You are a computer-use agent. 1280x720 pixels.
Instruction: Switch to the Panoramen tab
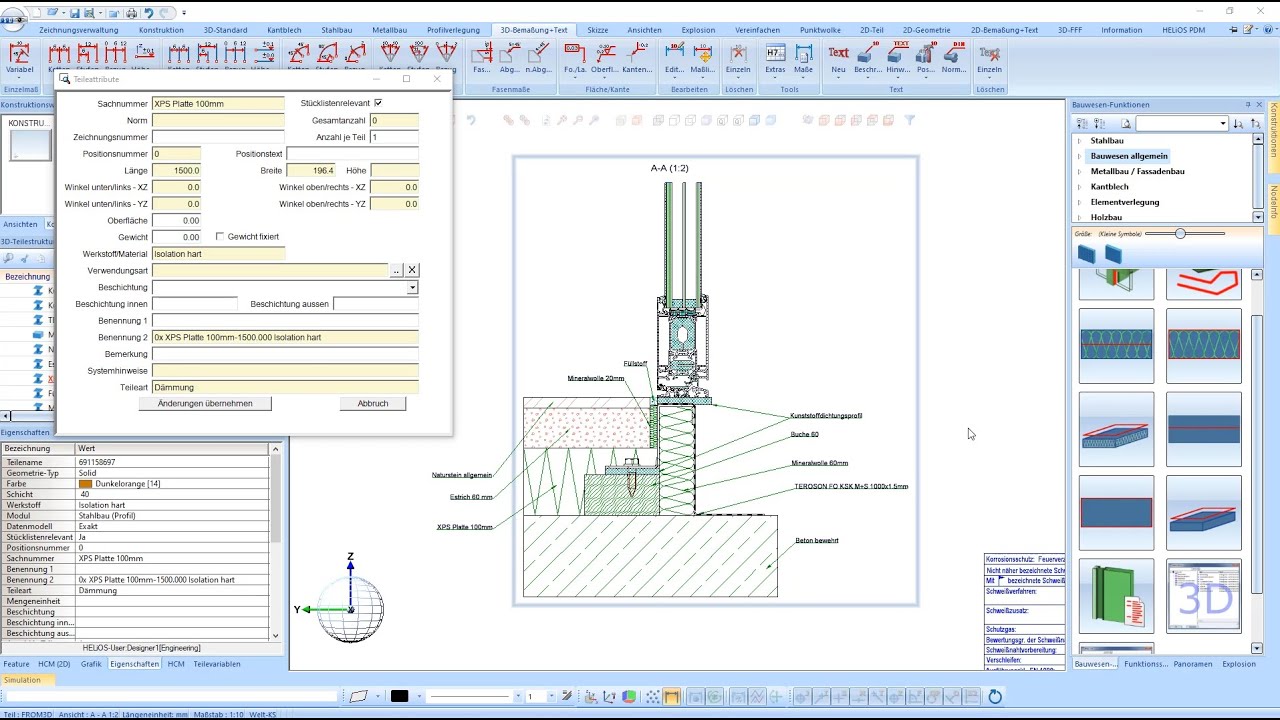pyautogui.click(x=1193, y=664)
